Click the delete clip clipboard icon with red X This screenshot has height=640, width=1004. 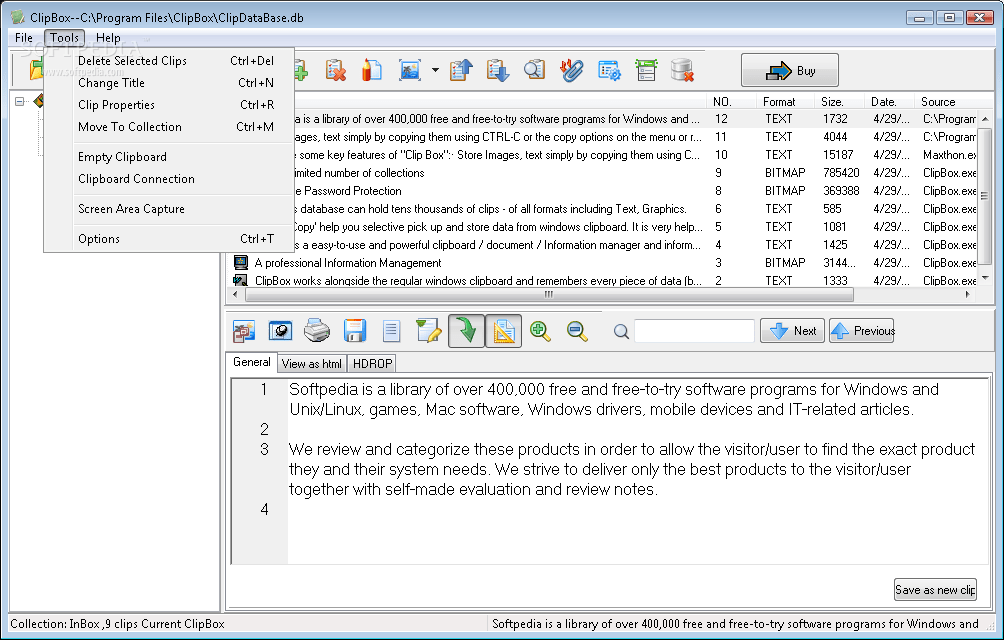336,70
